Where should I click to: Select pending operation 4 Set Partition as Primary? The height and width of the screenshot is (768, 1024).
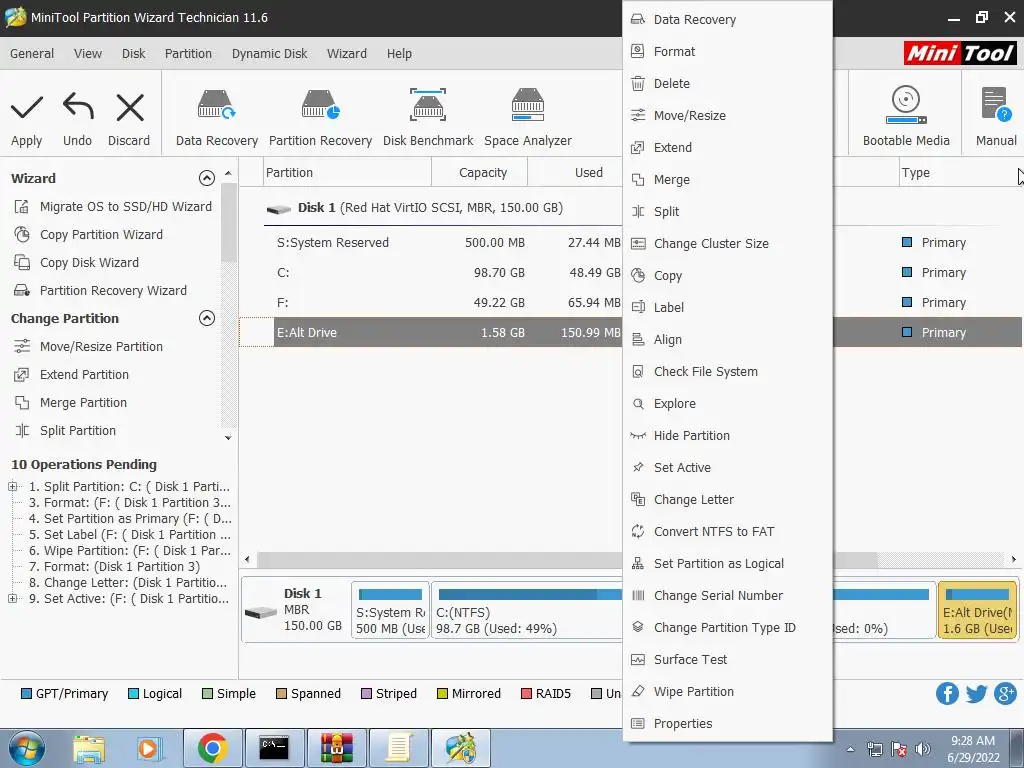pyautogui.click(x=130, y=519)
